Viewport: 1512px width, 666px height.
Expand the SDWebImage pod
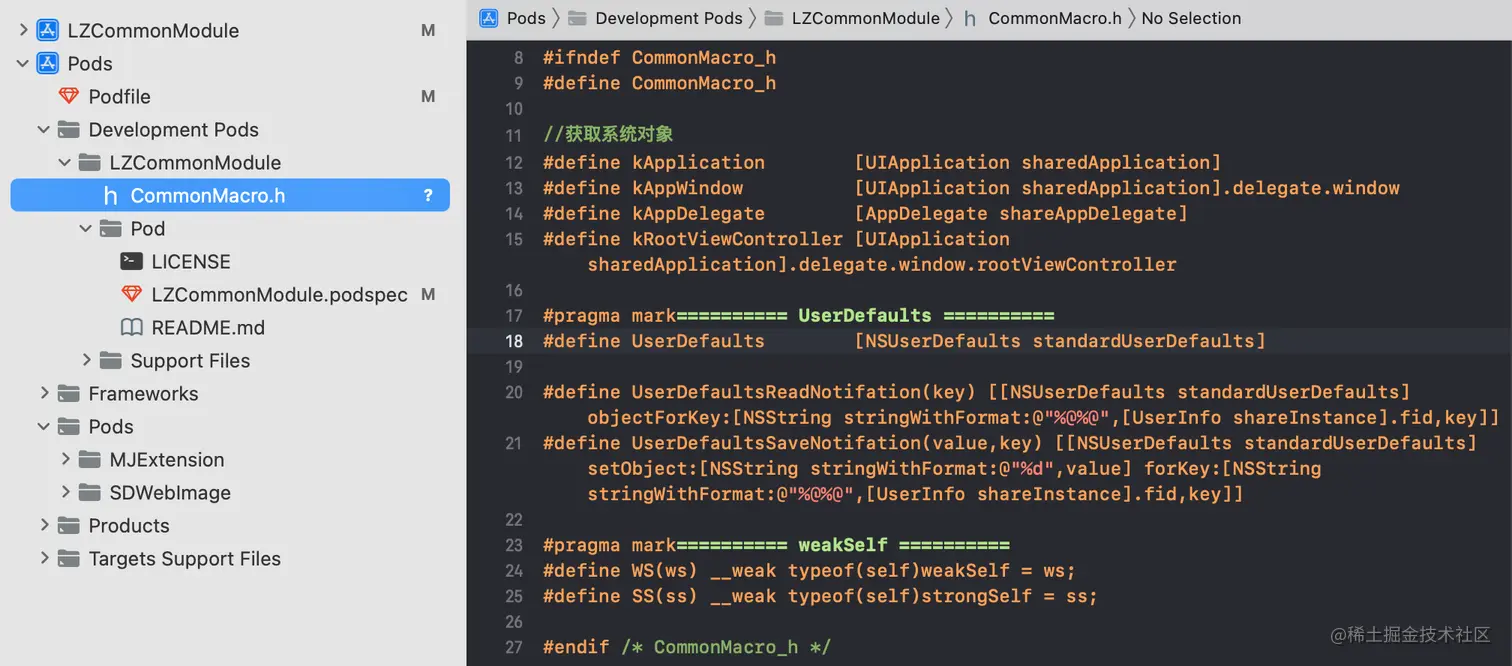click(65, 492)
